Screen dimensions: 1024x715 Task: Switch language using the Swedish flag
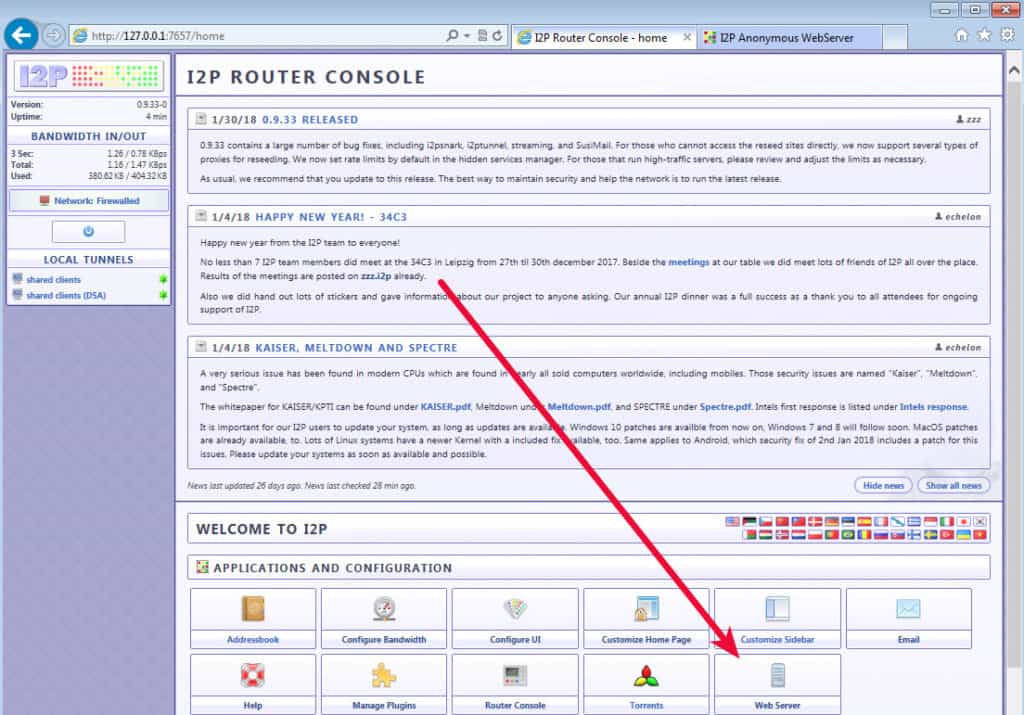coord(931,535)
